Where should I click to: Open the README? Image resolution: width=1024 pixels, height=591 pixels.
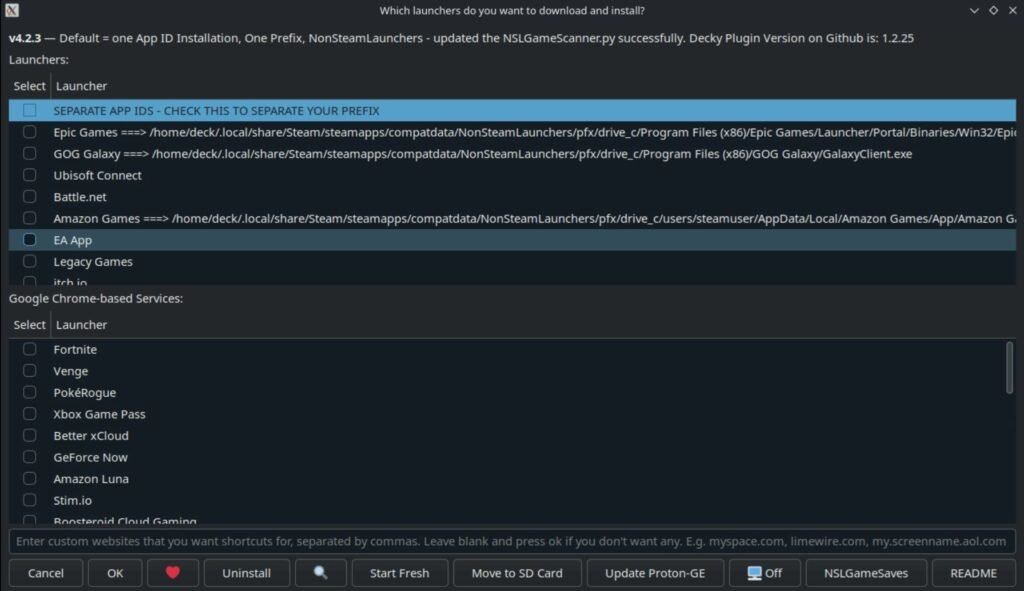(974, 573)
